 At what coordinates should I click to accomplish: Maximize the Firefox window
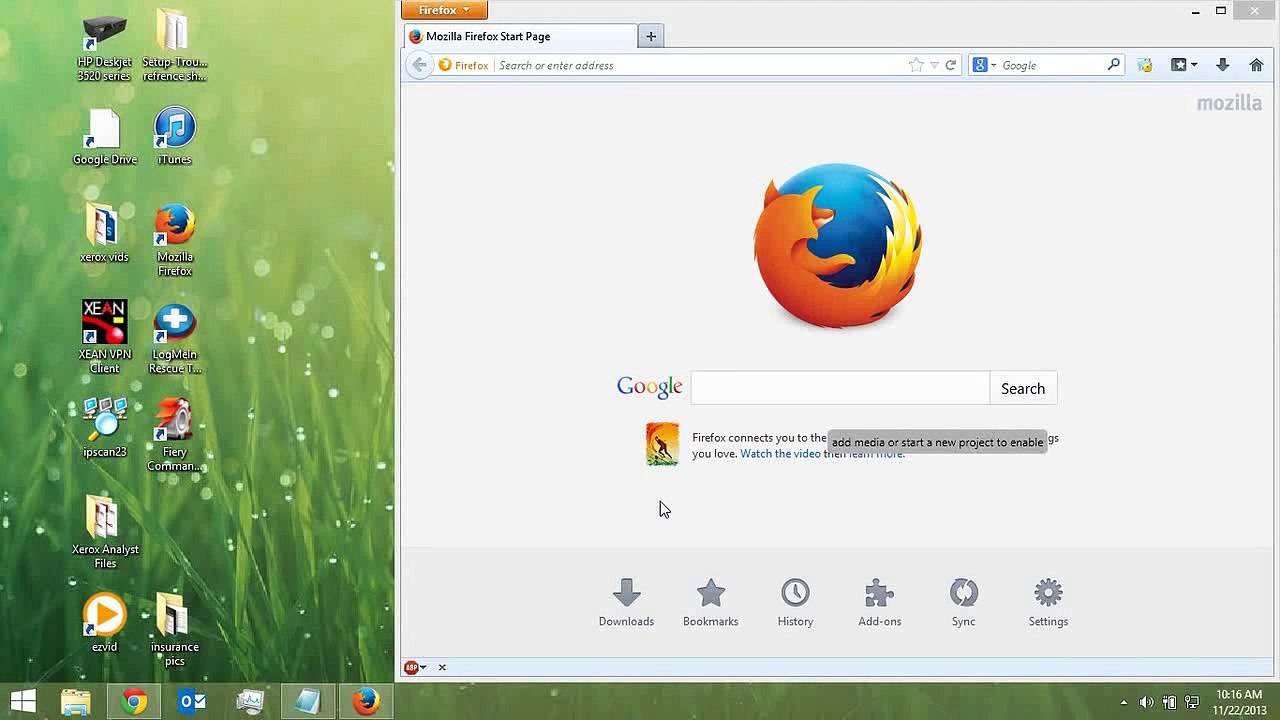tap(1221, 11)
